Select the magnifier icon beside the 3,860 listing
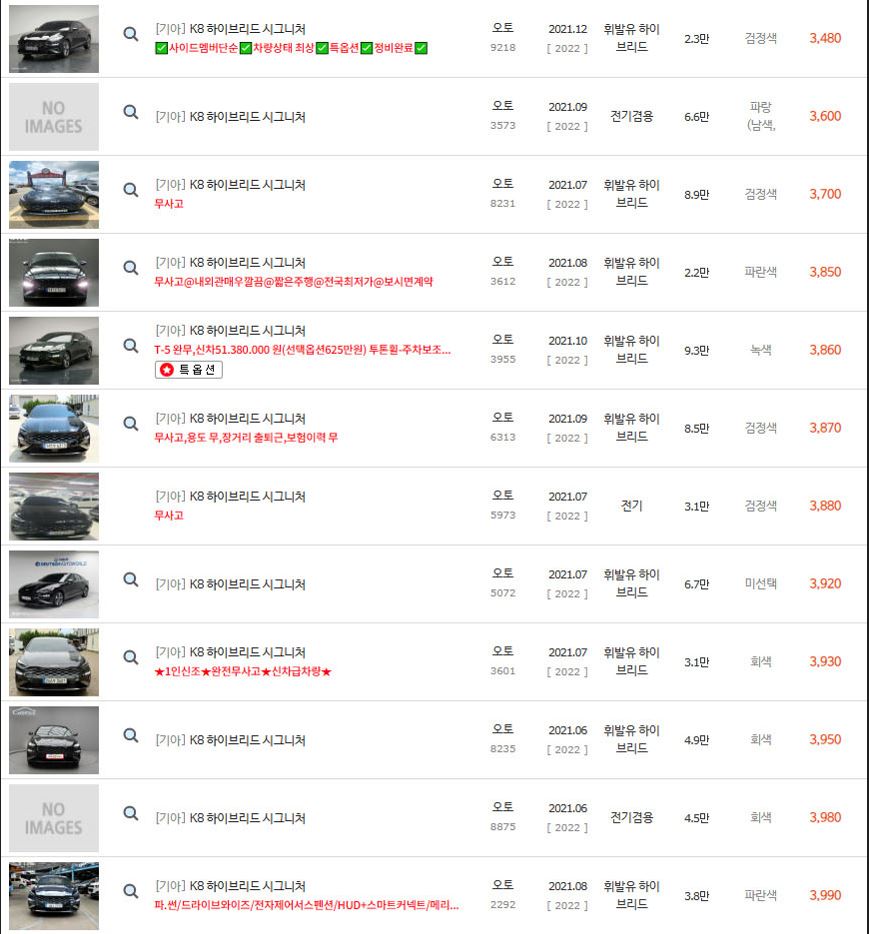The width and height of the screenshot is (869, 934). (x=130, y=345)
